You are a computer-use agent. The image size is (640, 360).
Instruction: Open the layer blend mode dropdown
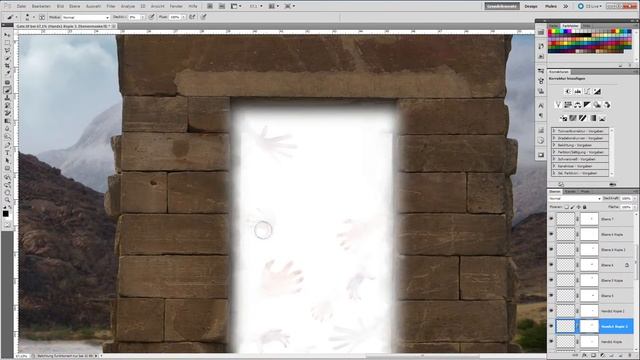point(575,198)
